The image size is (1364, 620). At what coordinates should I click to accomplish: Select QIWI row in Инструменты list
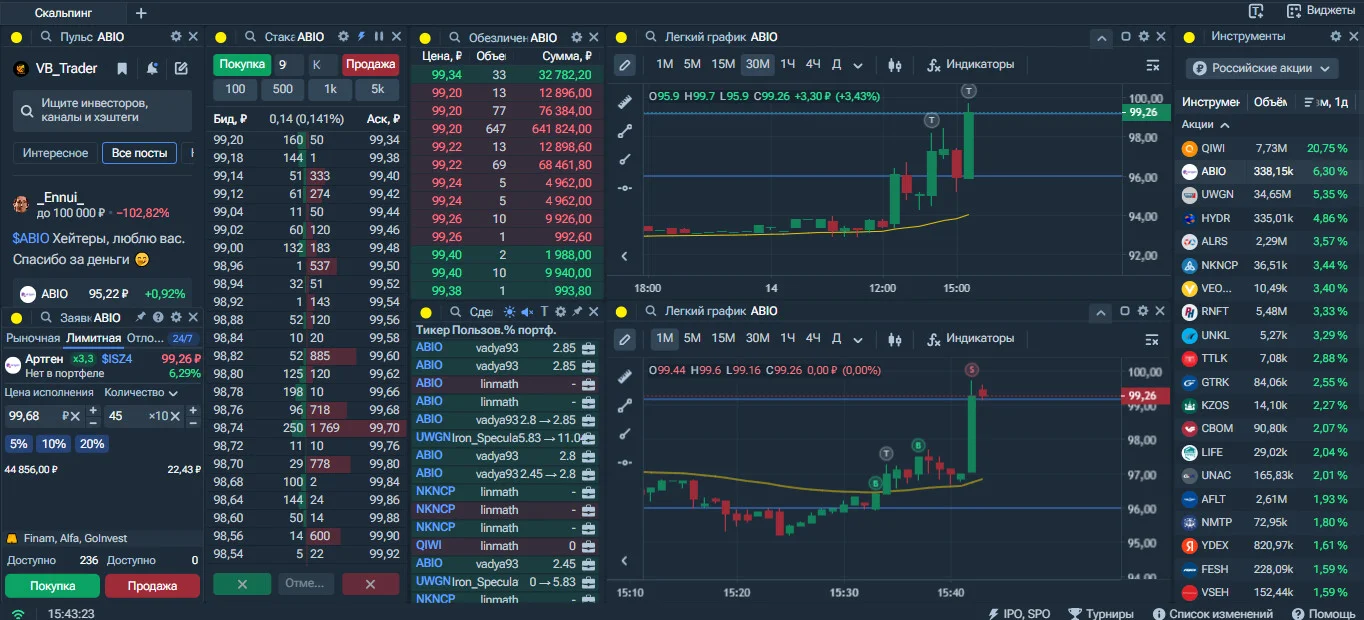(1269, 148)
